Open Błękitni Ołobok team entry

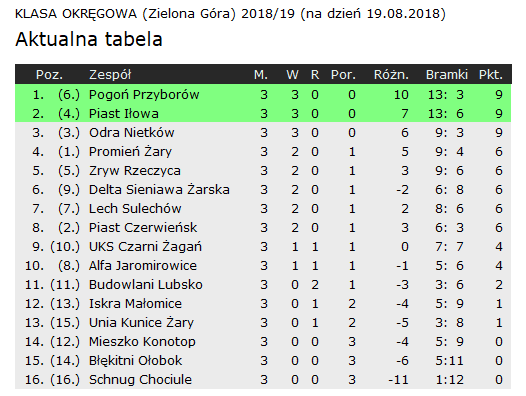[135, 361]
